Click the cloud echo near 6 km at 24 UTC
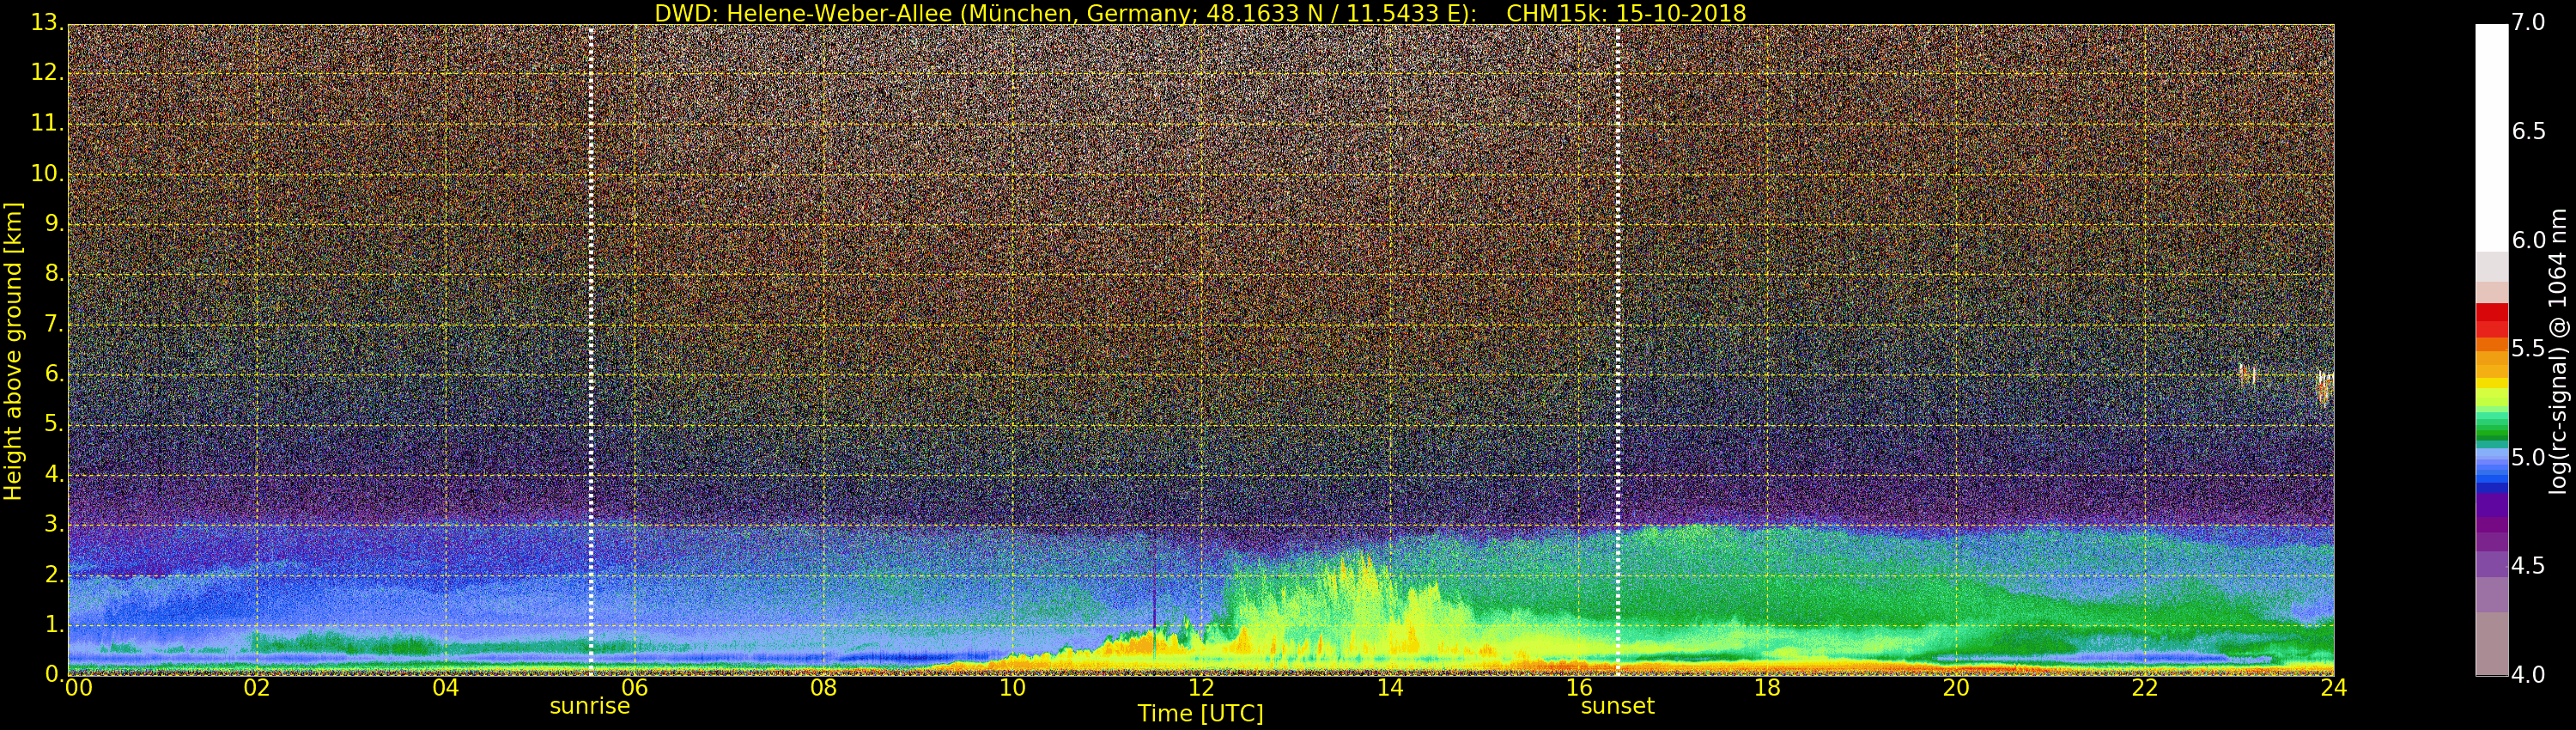Screen dimensions: 2576x730 point(2325,387)
